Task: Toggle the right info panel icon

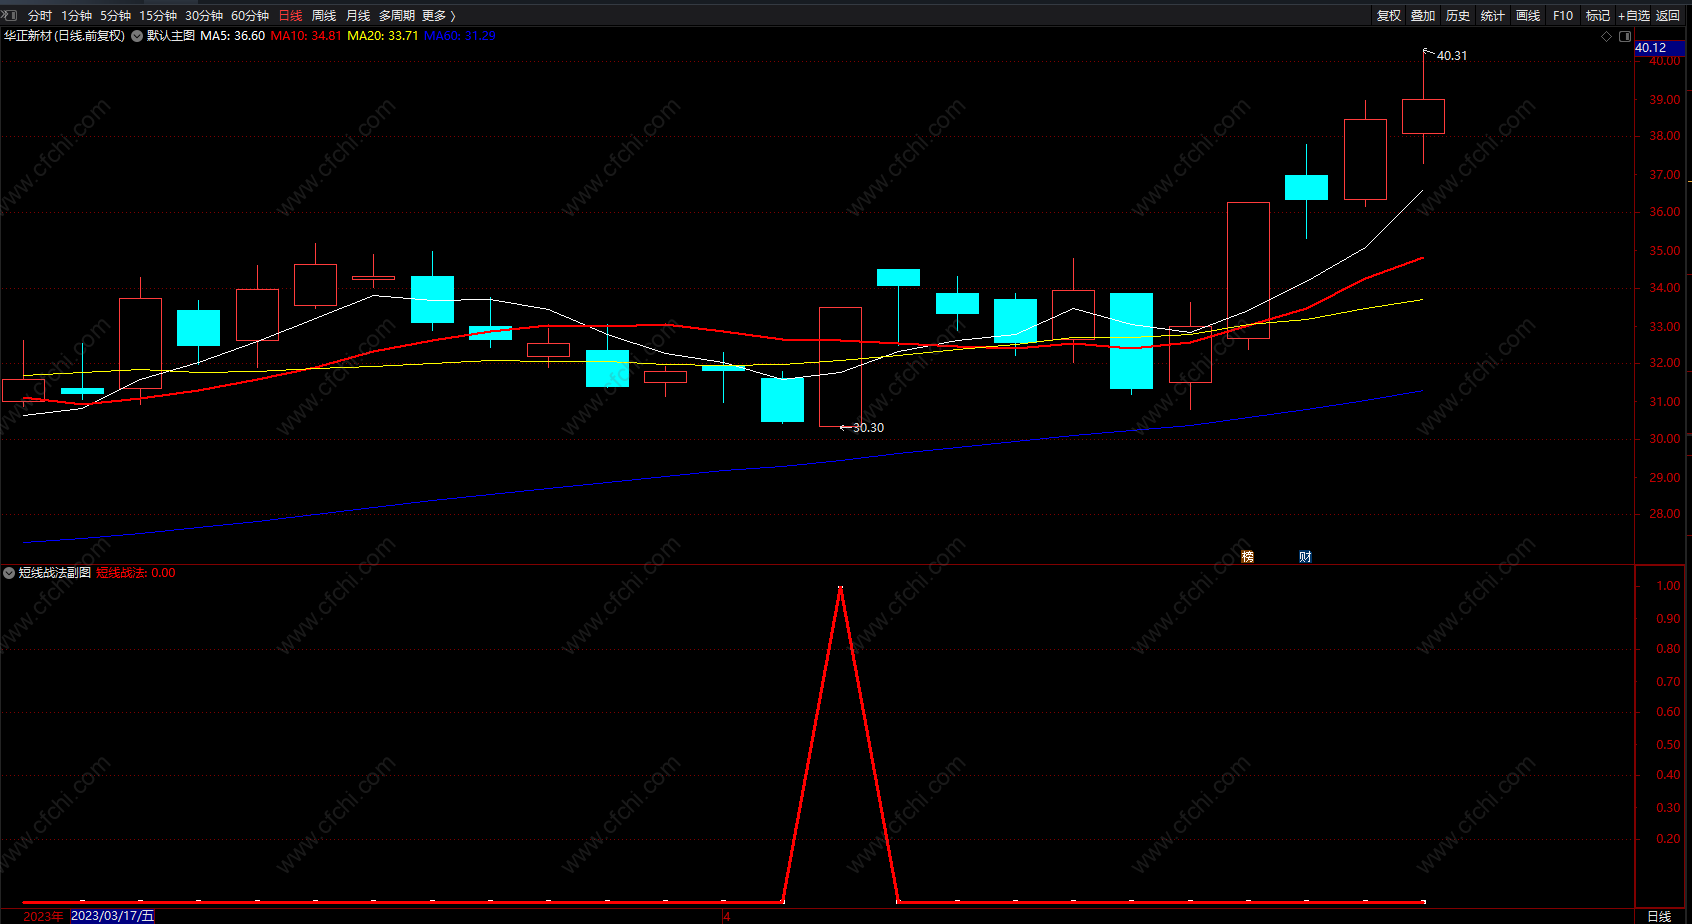Action: [1625, 36]
